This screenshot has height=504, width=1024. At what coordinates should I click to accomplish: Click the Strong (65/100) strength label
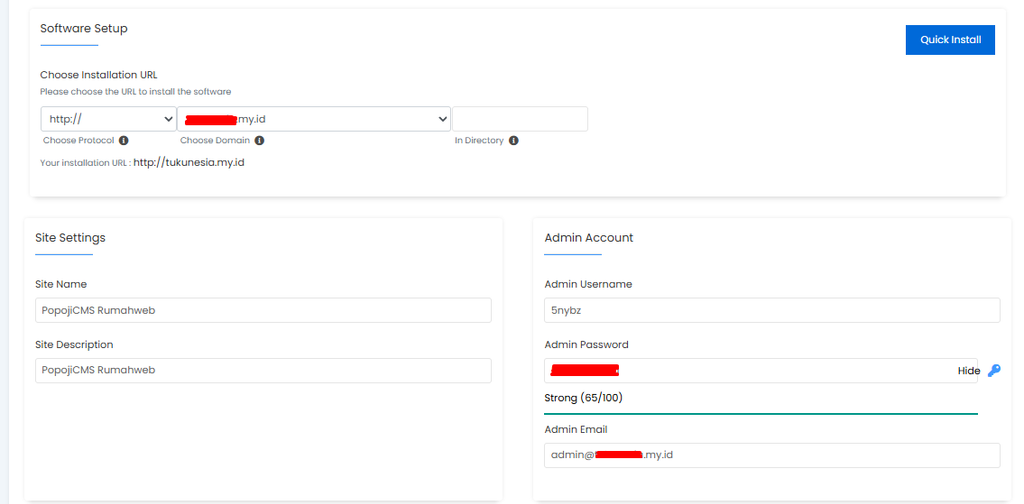[583, 398]
